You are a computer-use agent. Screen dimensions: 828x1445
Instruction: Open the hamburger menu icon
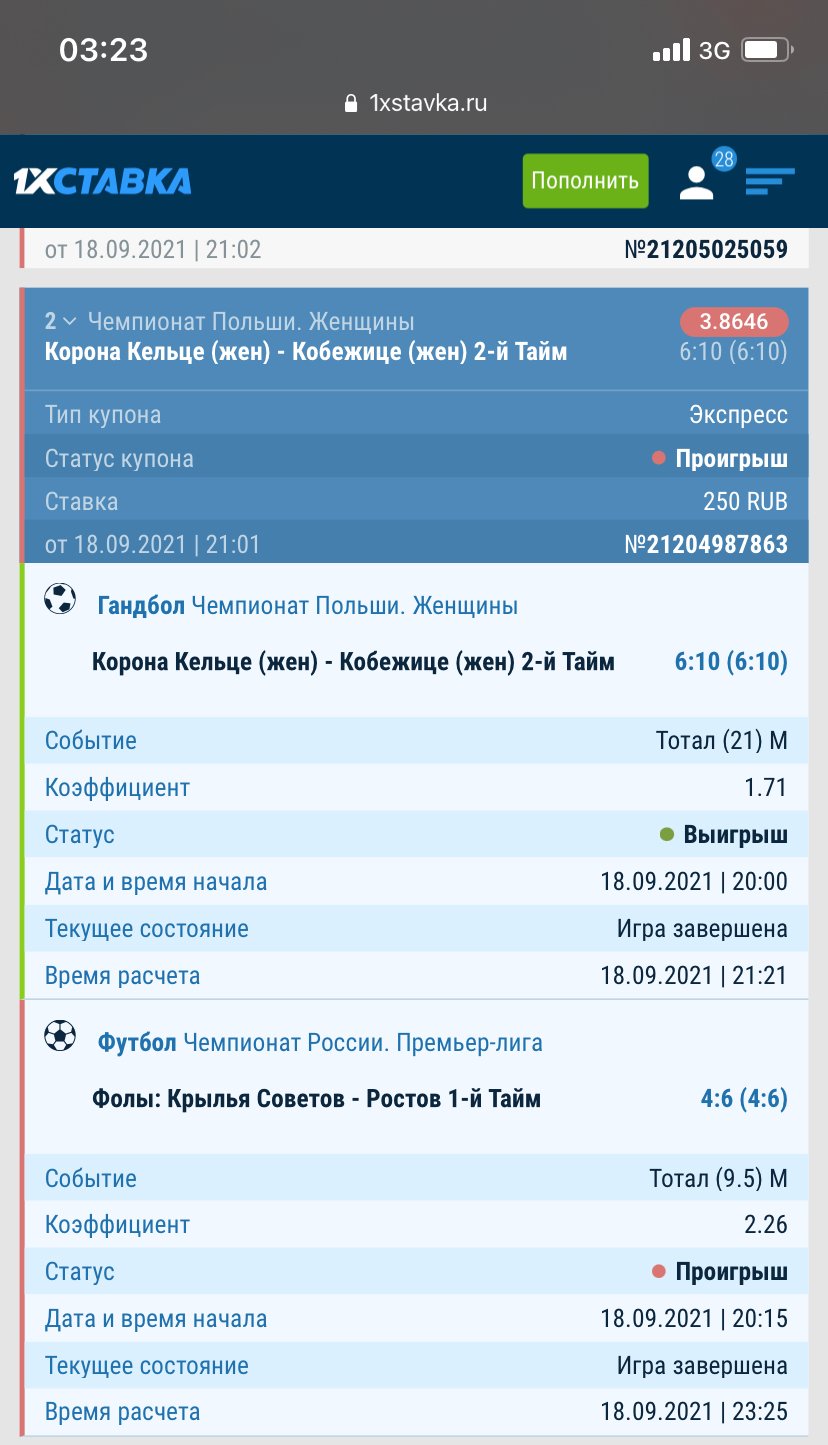click(769, 181)
